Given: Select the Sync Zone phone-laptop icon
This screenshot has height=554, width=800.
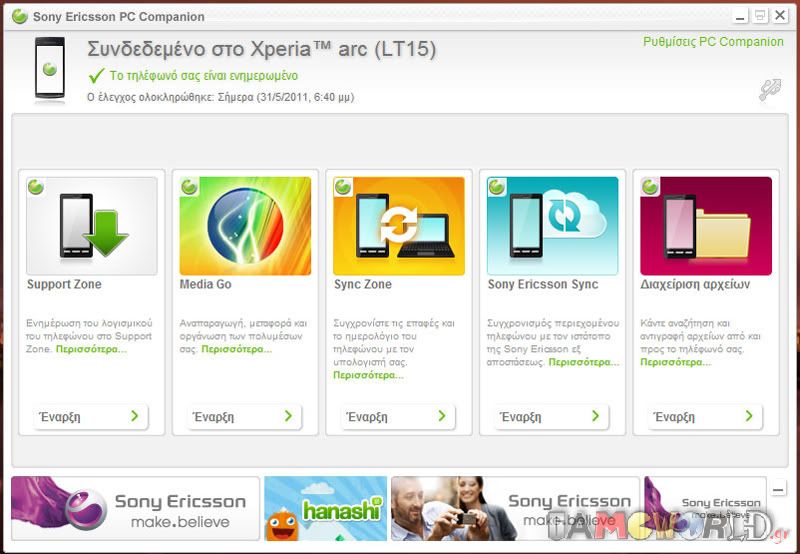Looking at the screenshot, I should [x=399, y=226].
